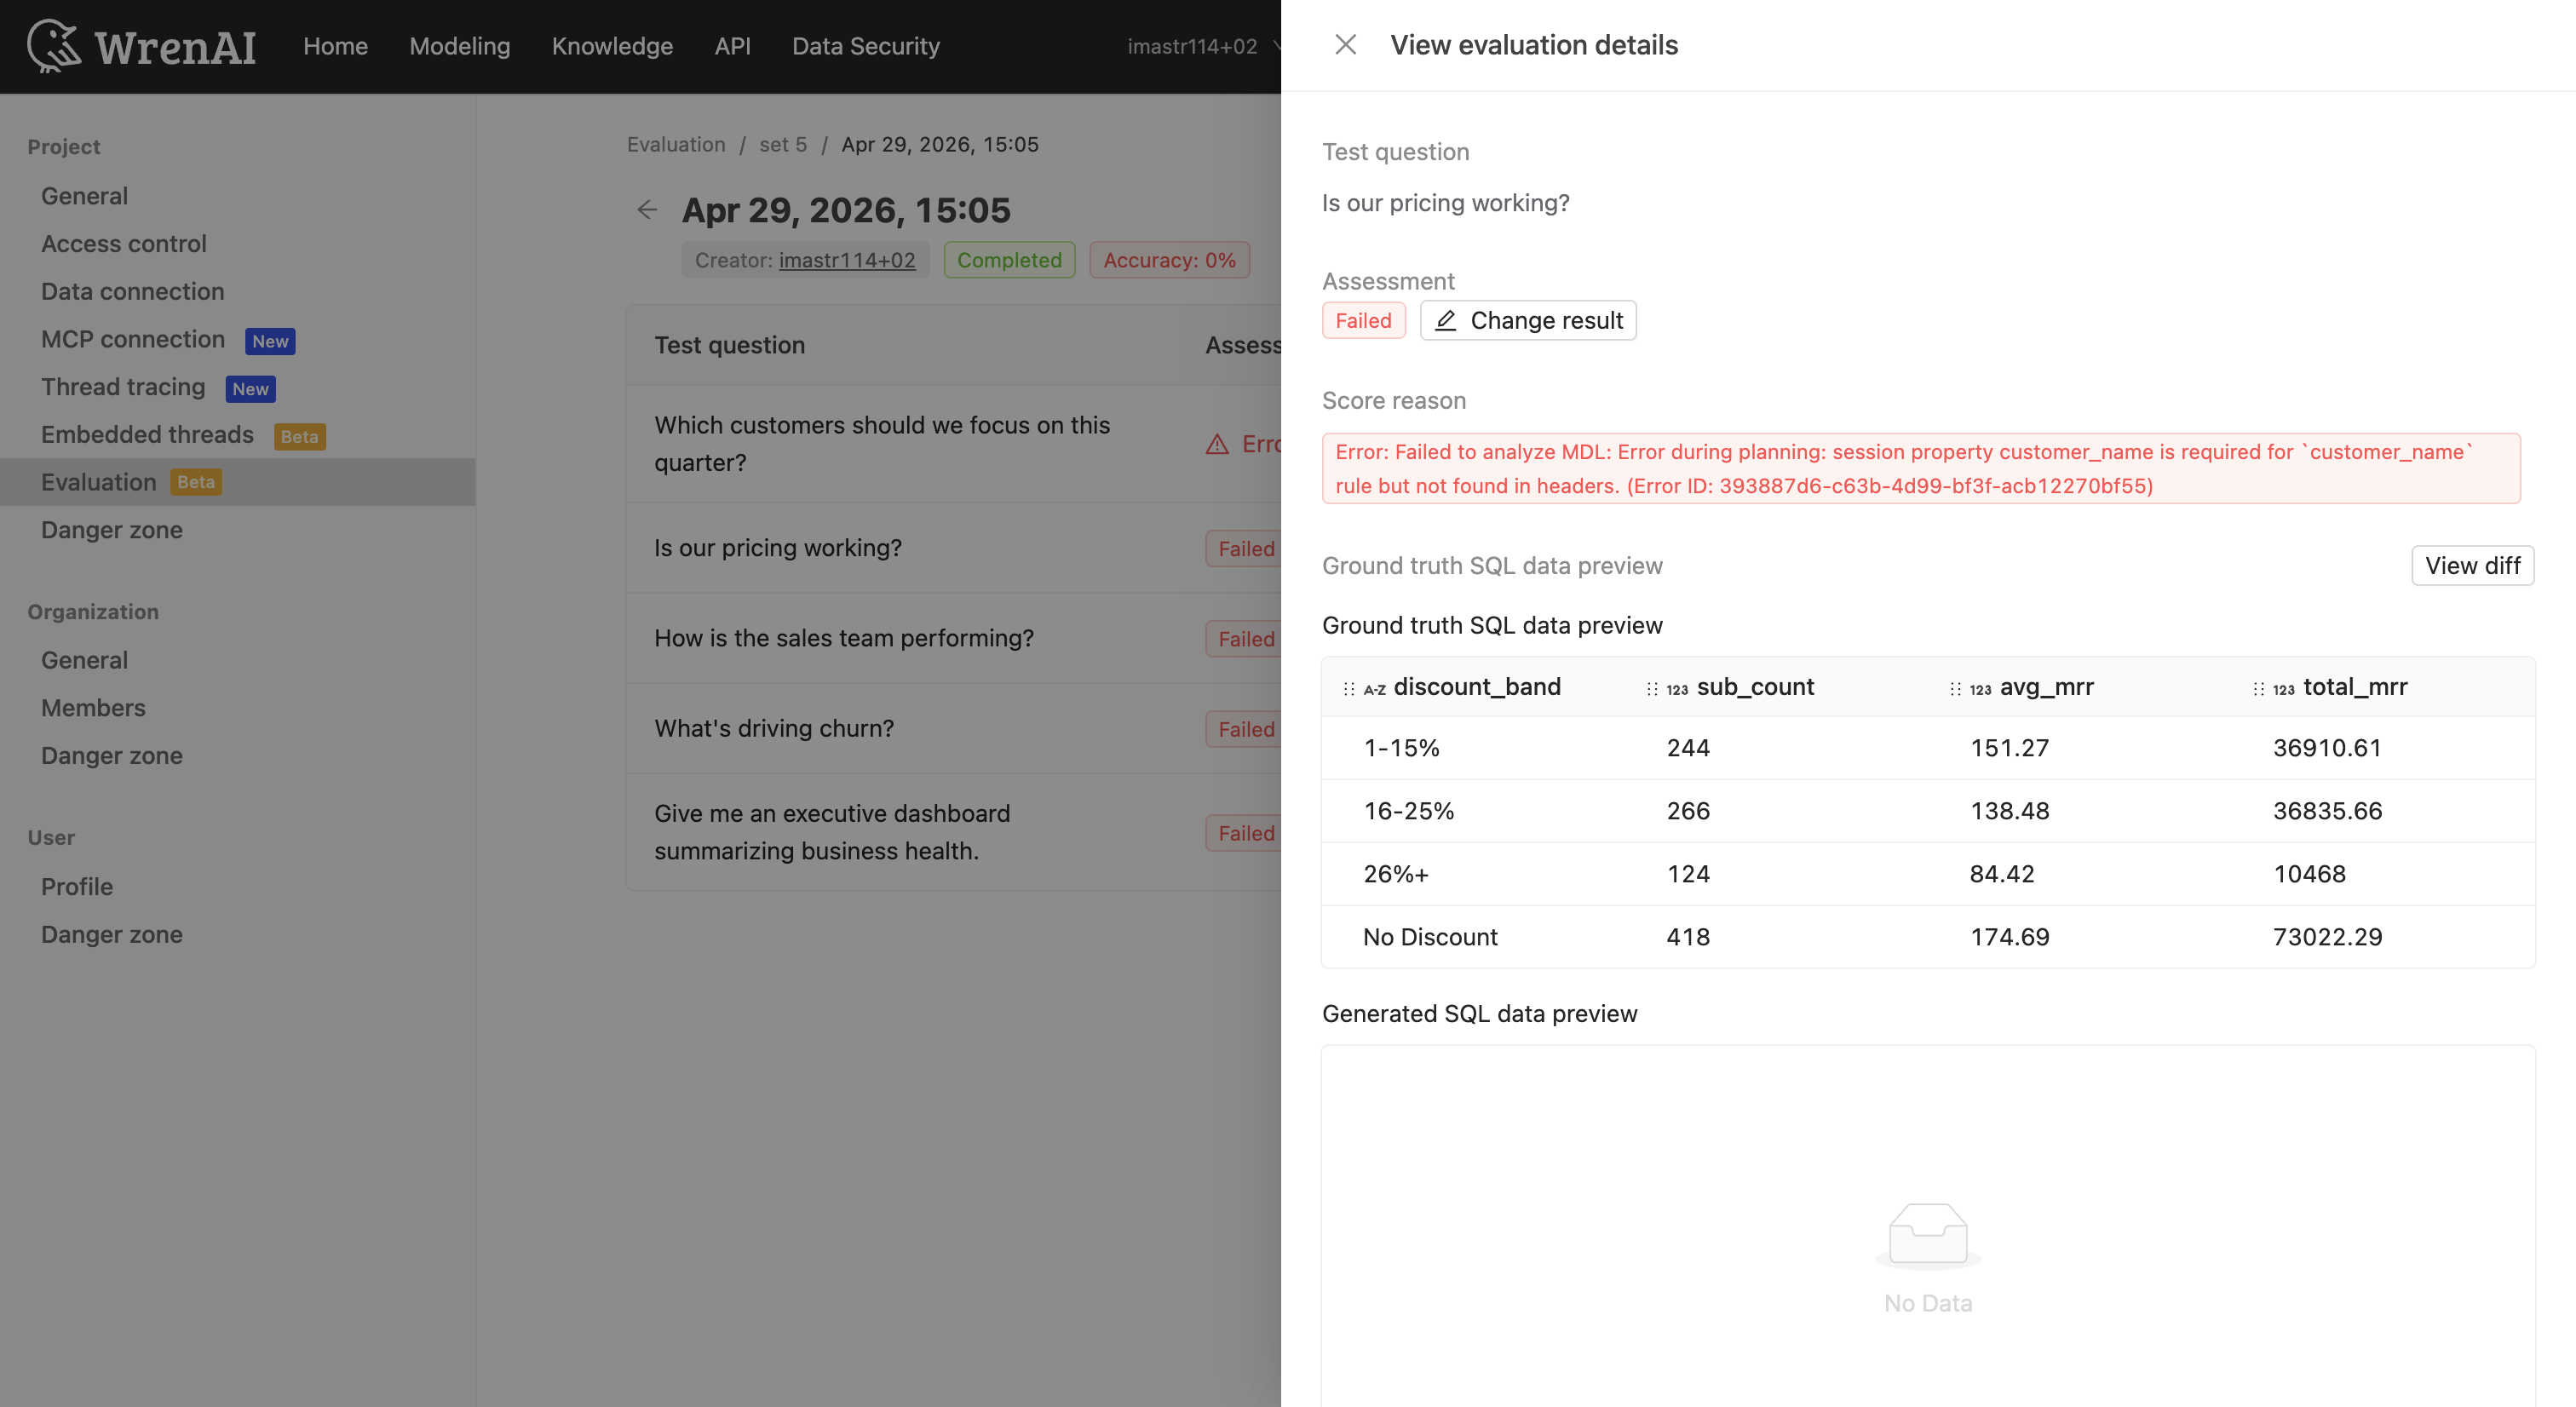Click the drag handle of the total_mrr column
The width and height of the screenshot is (2576, 1407).
coord(2258,689)
